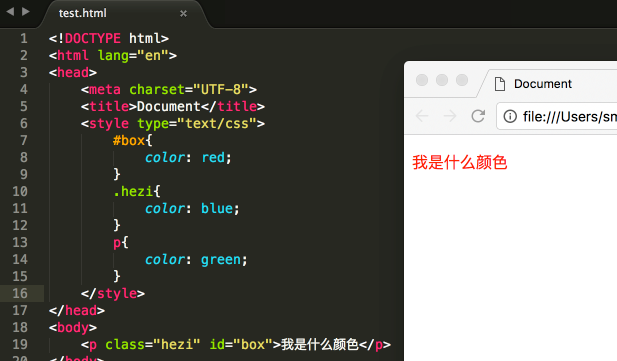Focus the file:///Users address bar
617x361 pixels.
(x=557, y=116)
